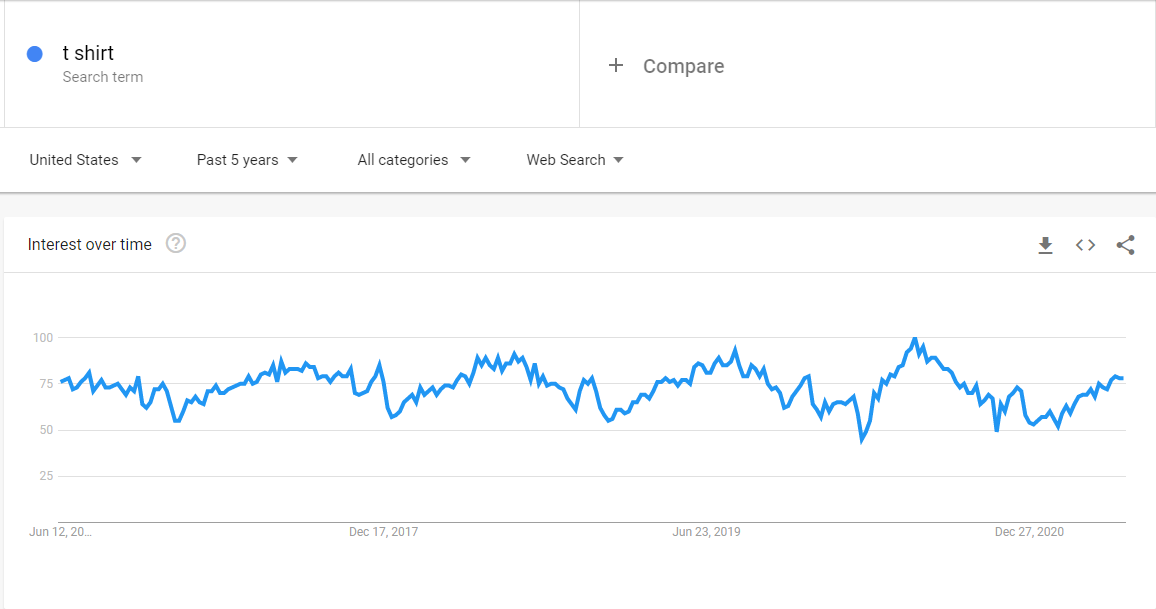Select the Dec 17, 2017 axis label
This screenshot has width=1156, height=609.
(383, 532)
